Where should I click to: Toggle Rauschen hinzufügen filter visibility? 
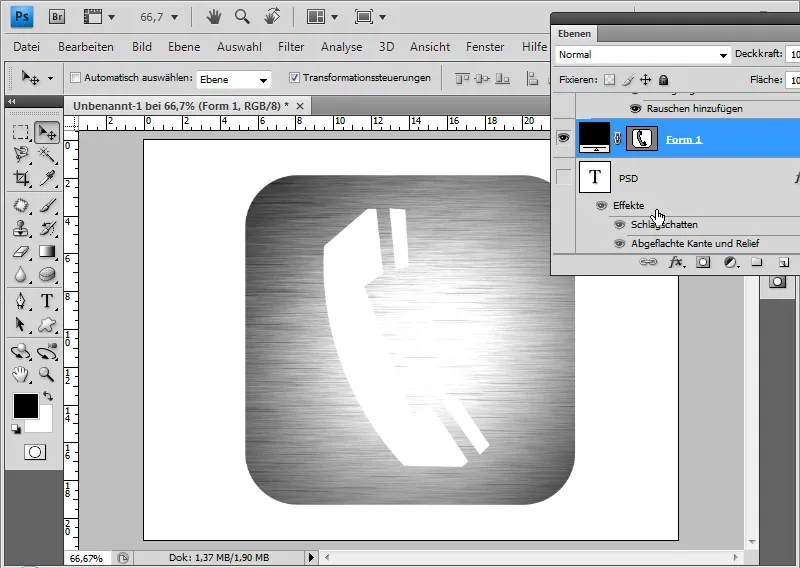click(x=635, y=108)
